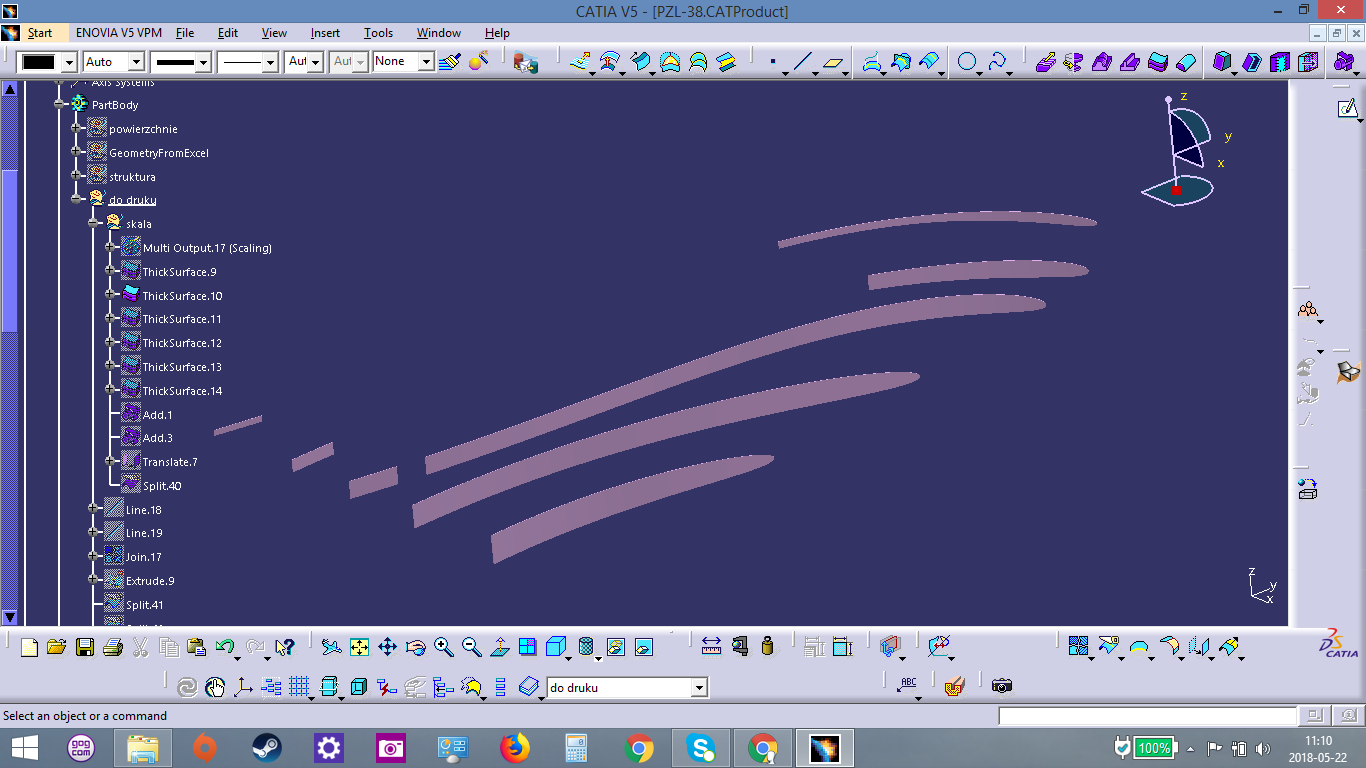Click the Text with Leader ABC icon
1366x768 pixels.
(x=907, y=684)
